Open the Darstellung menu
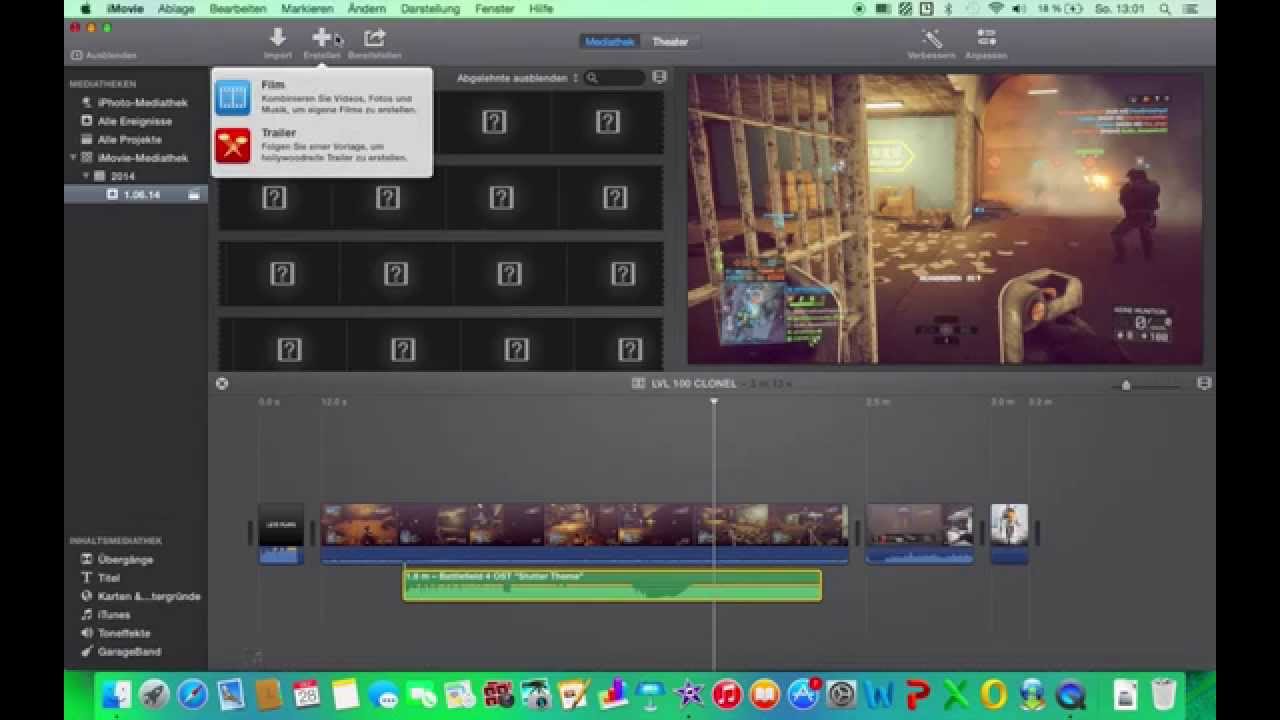 coord(430,8)
